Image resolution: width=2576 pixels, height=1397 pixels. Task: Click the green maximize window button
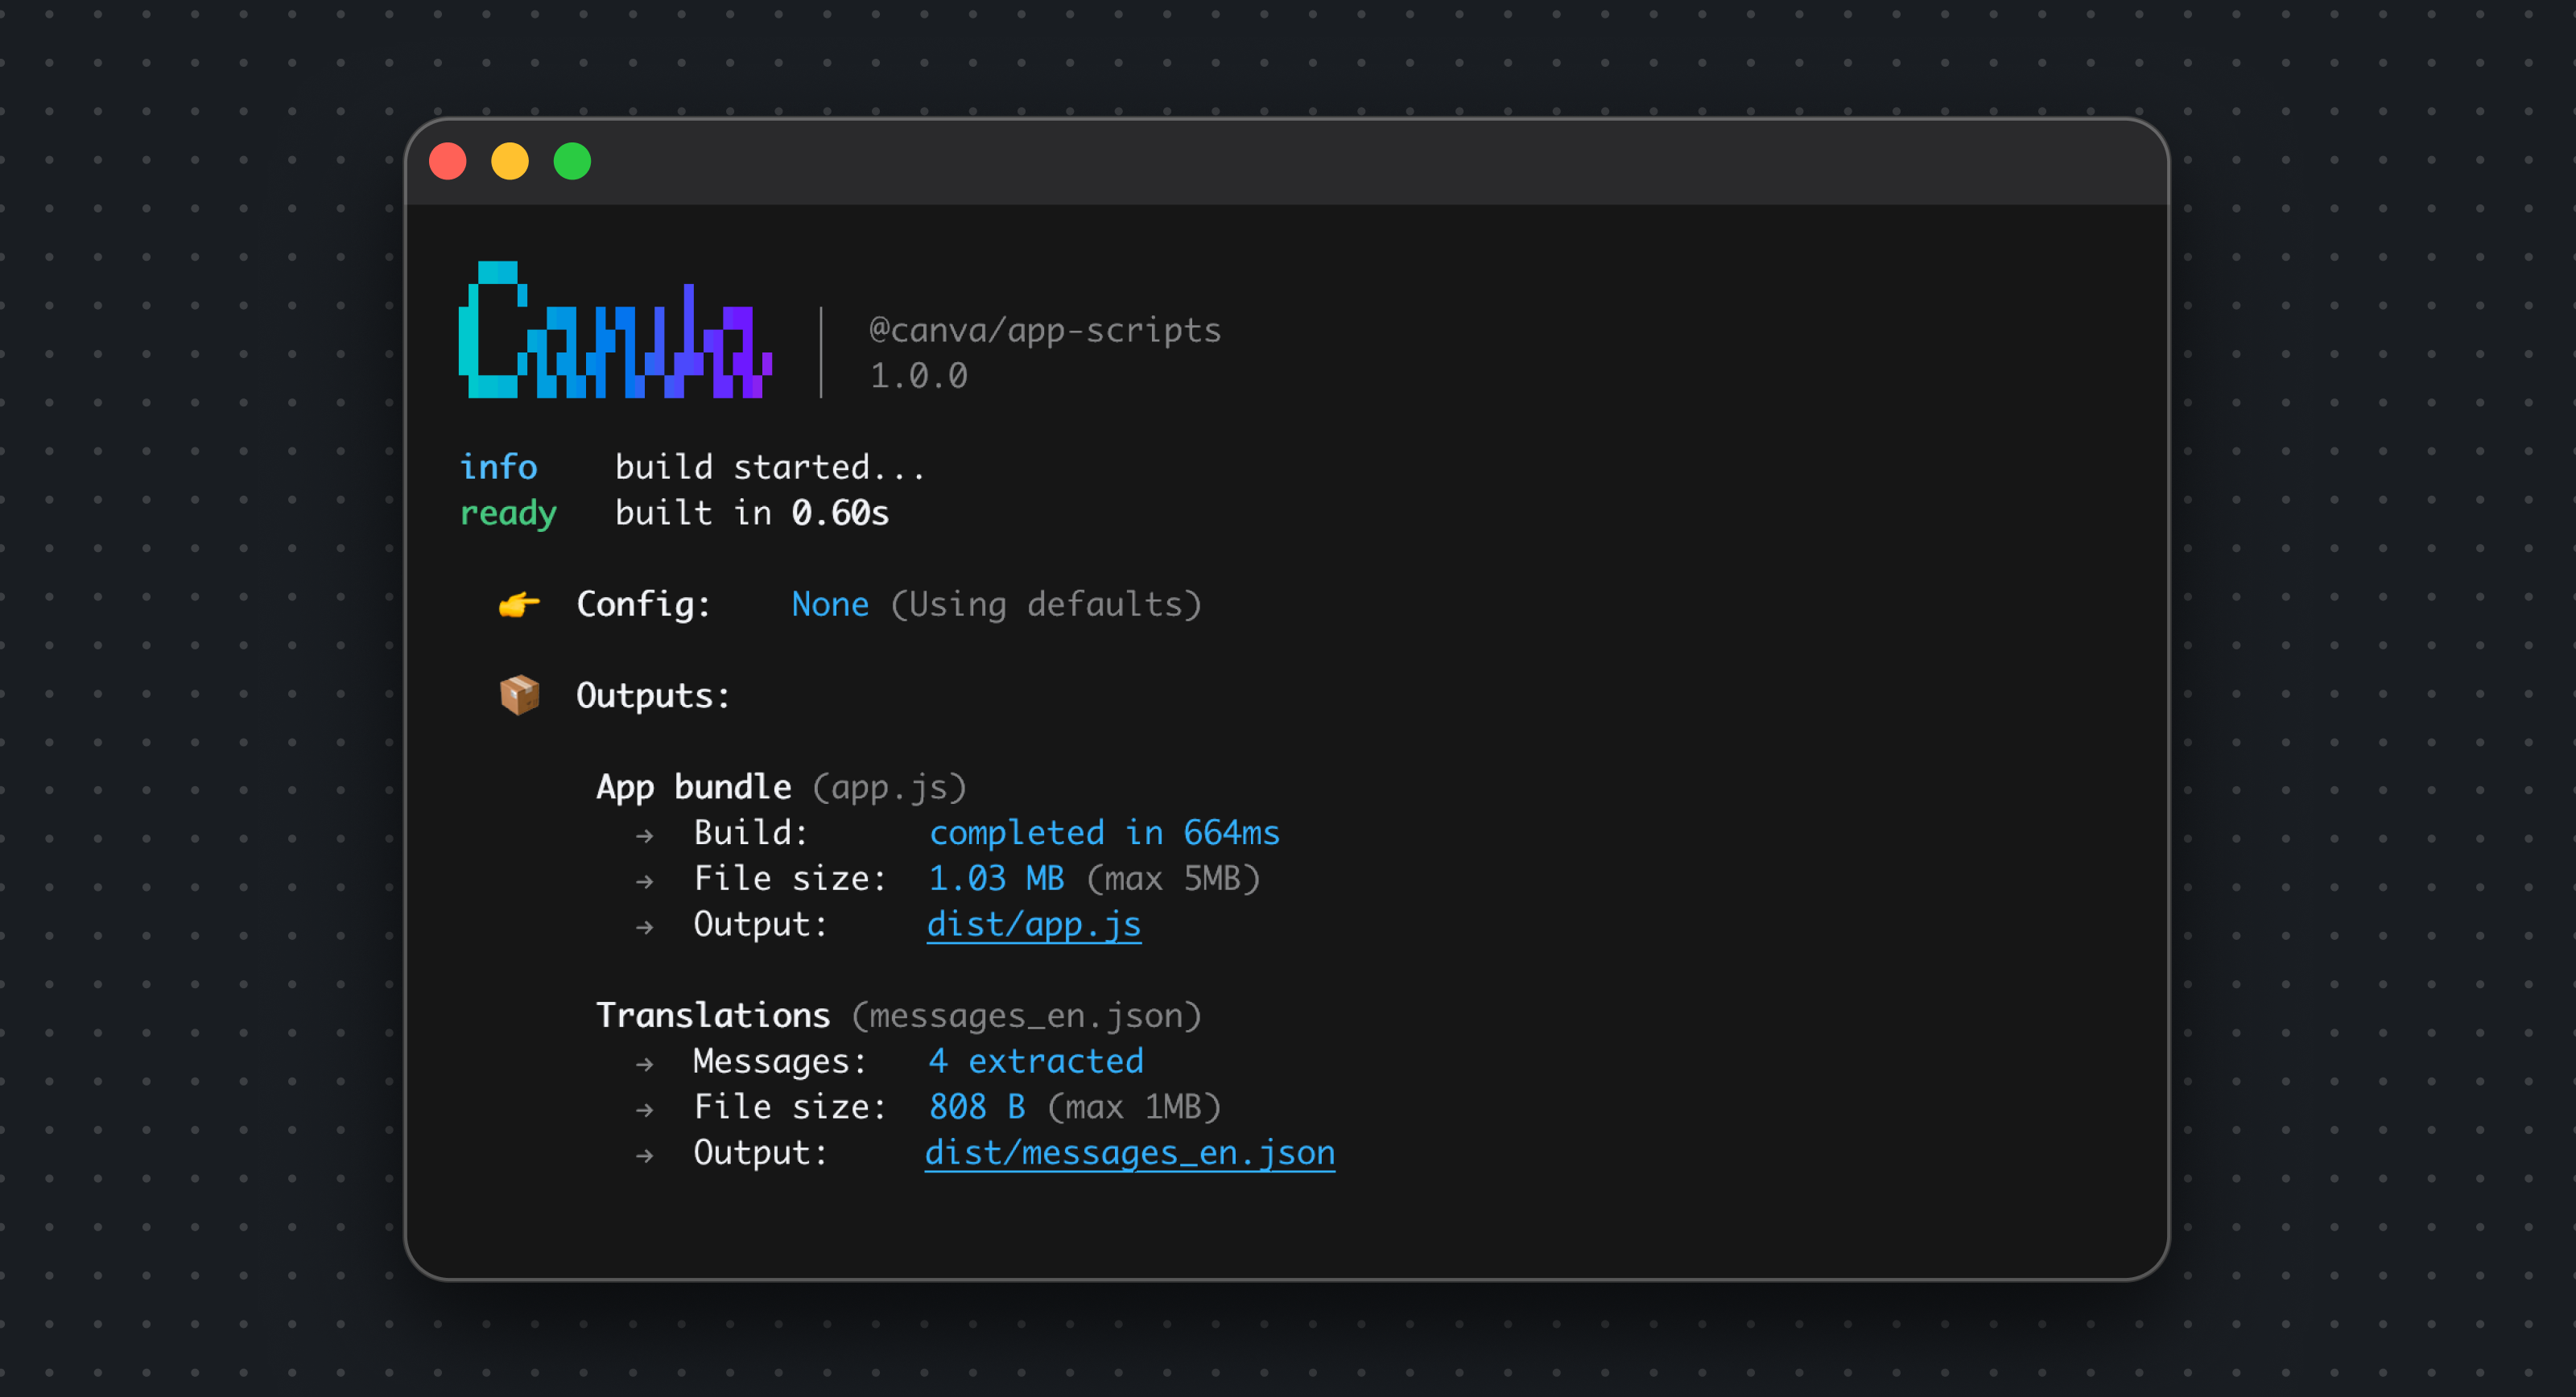573,161
